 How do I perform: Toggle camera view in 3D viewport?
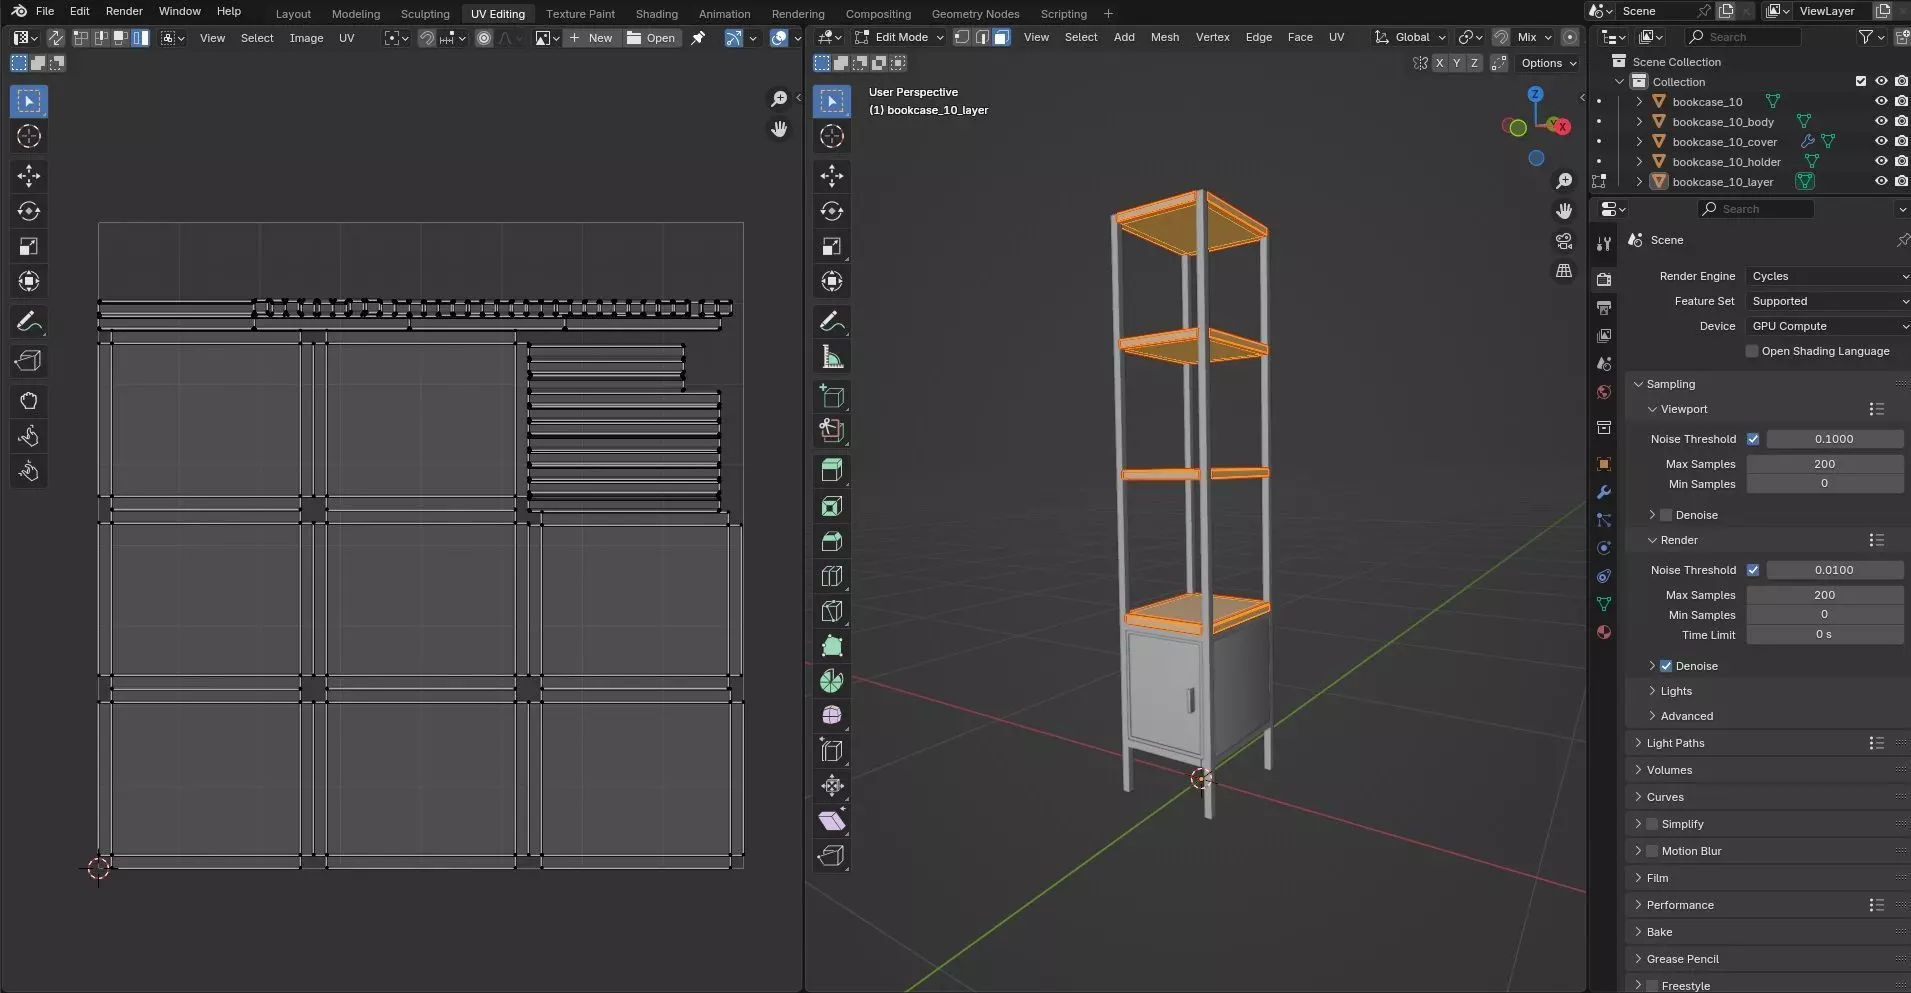point(1564,241)
